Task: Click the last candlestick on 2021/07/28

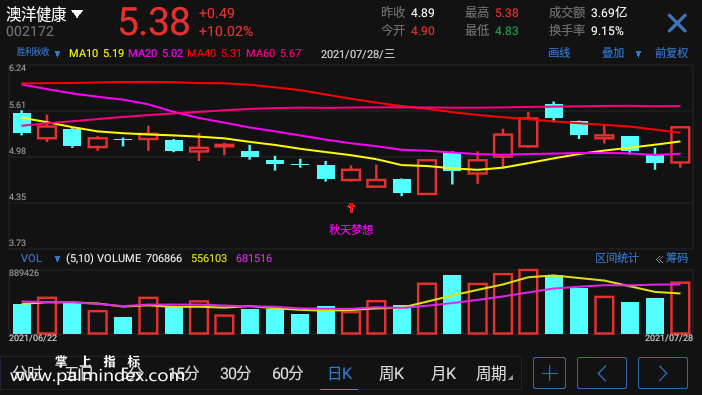Action: coord(680,147)
